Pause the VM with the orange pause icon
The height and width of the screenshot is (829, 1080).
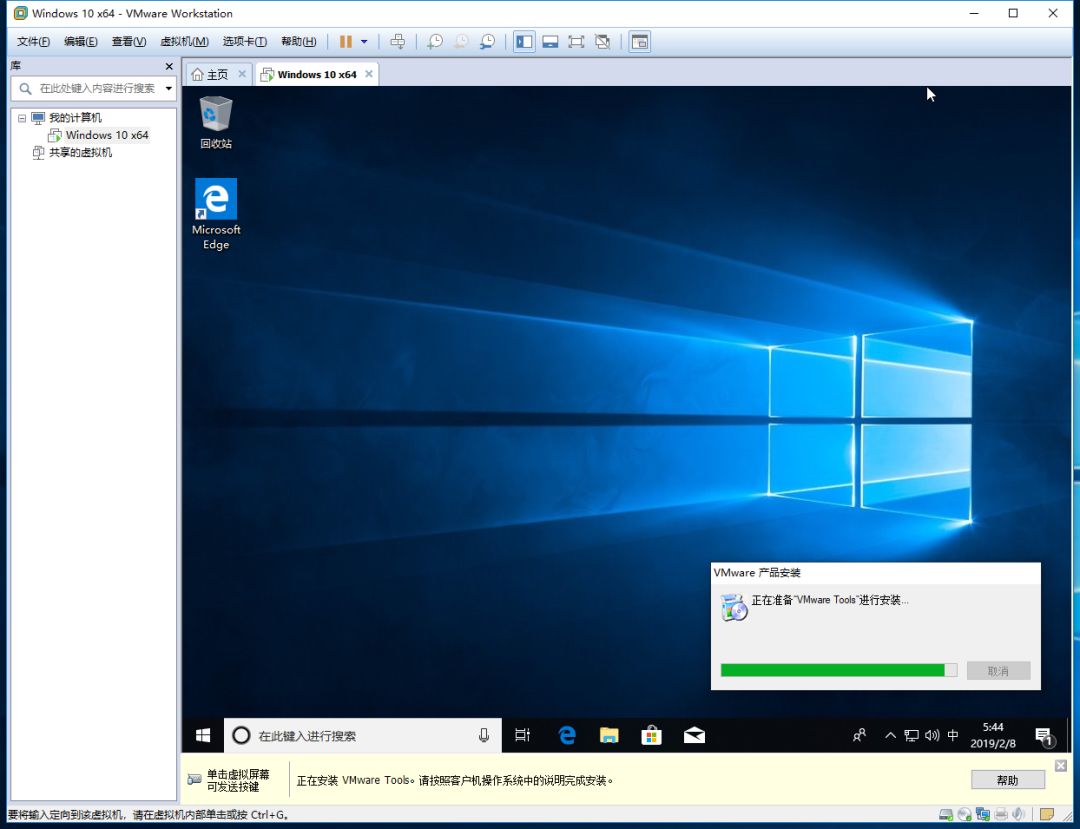[346, 42]
